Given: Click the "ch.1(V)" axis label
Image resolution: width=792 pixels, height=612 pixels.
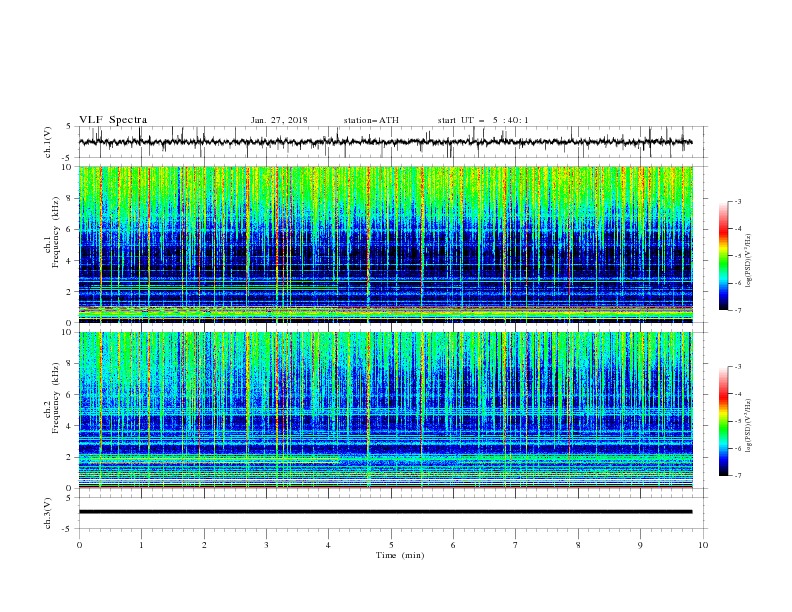Looking at the screenshot, I should tap(48, 142).
